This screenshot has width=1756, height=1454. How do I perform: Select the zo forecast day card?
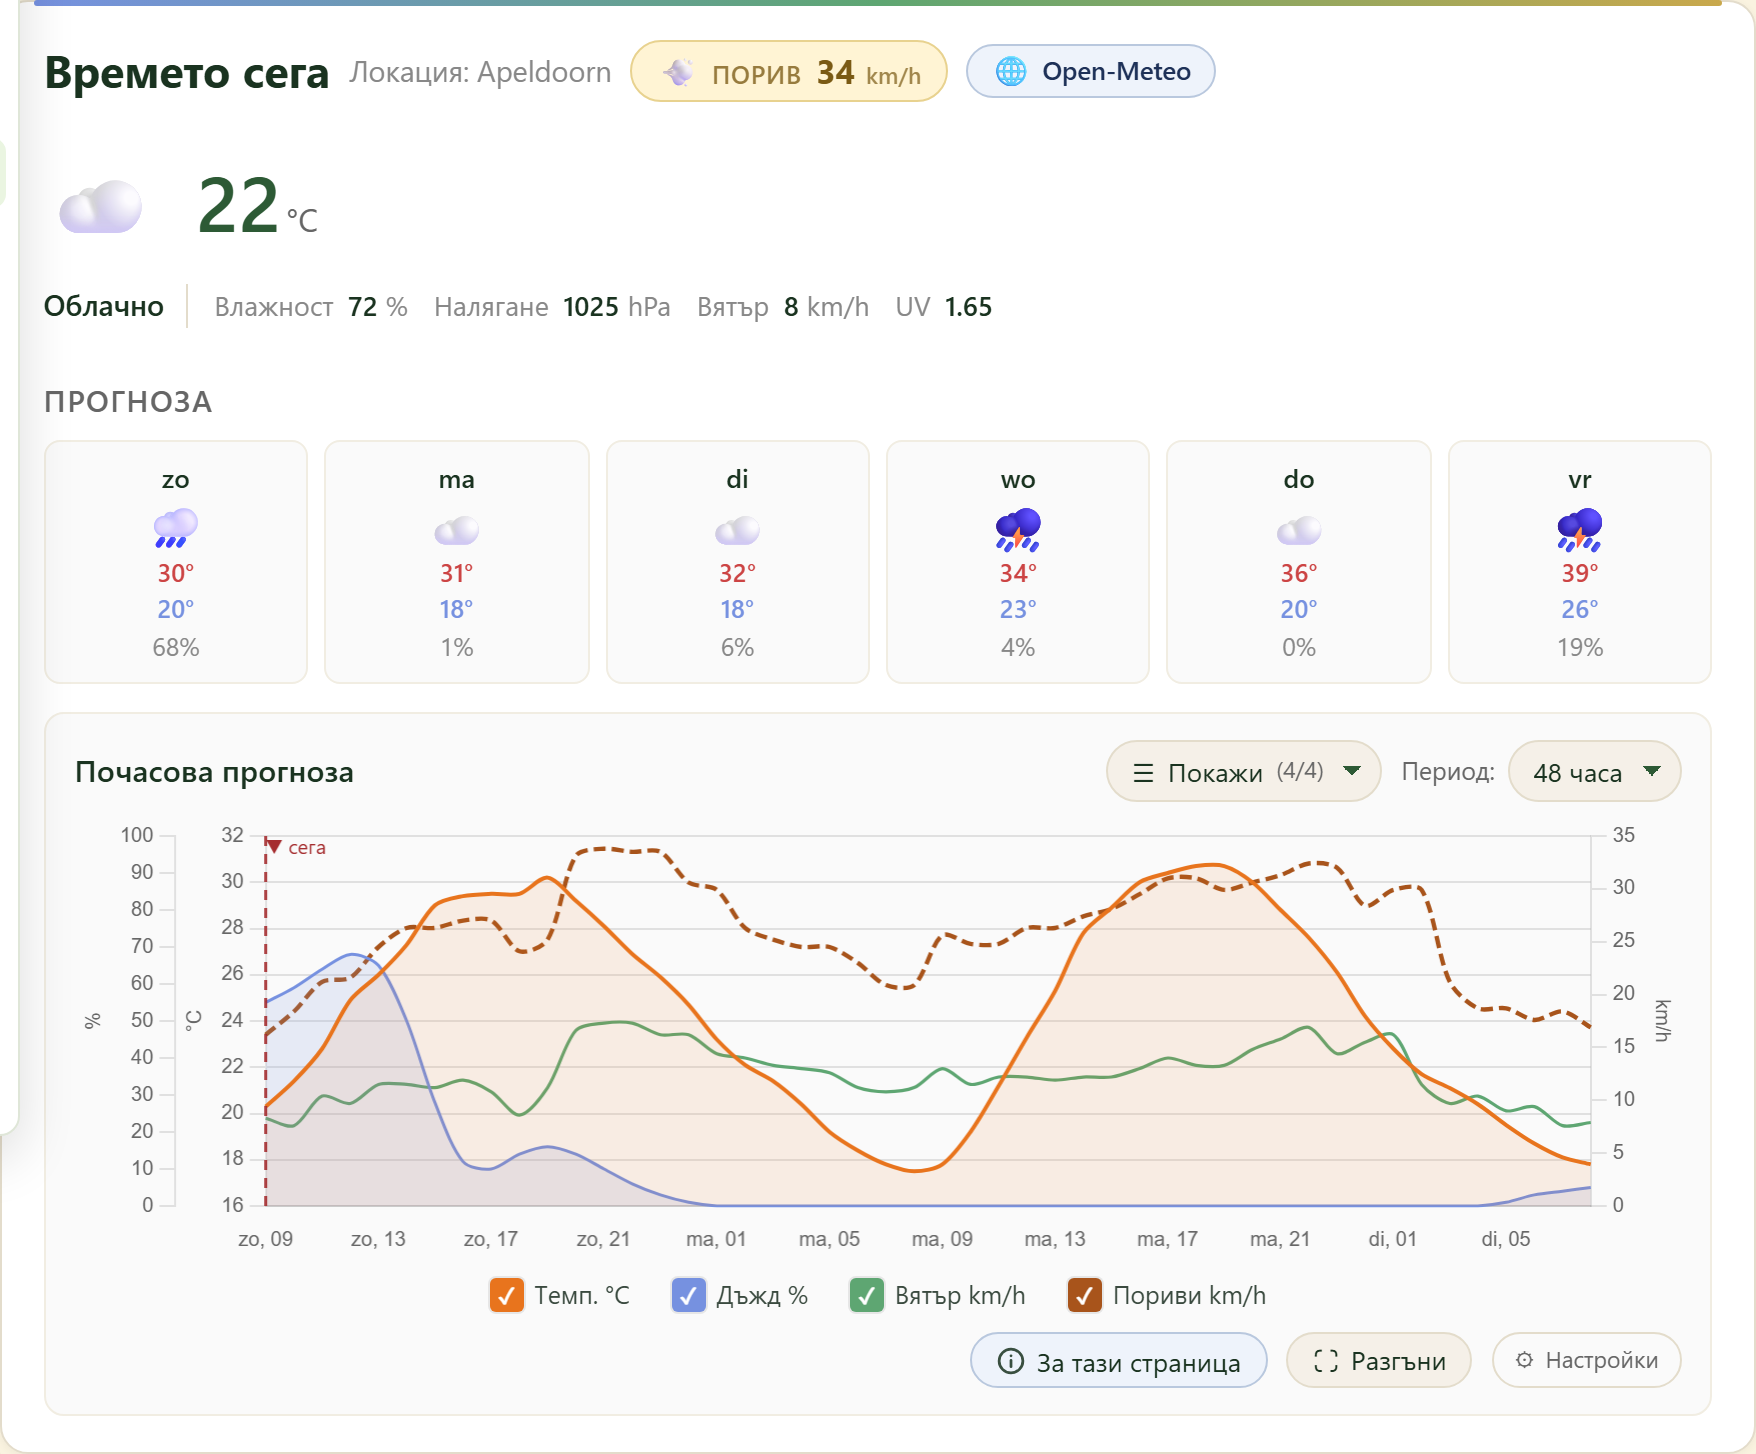(x=176, y=562)
